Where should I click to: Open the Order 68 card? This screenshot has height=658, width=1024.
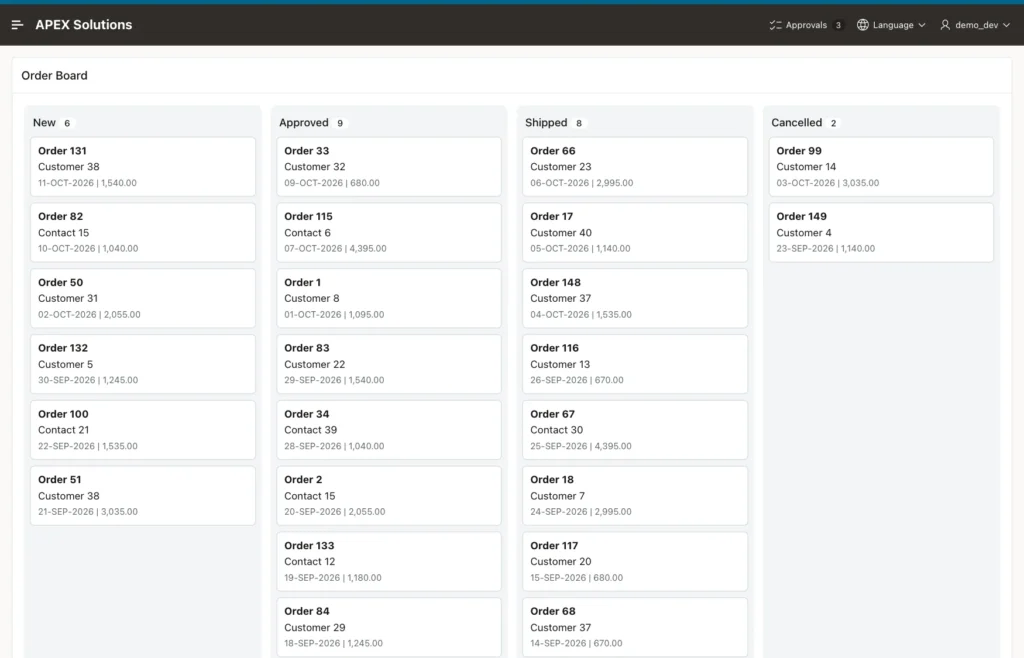635,627
